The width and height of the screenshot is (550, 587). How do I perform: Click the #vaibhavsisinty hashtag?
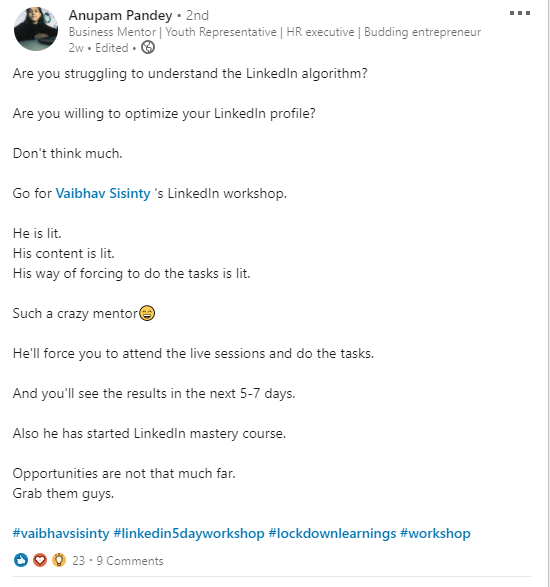click(61, 533)
